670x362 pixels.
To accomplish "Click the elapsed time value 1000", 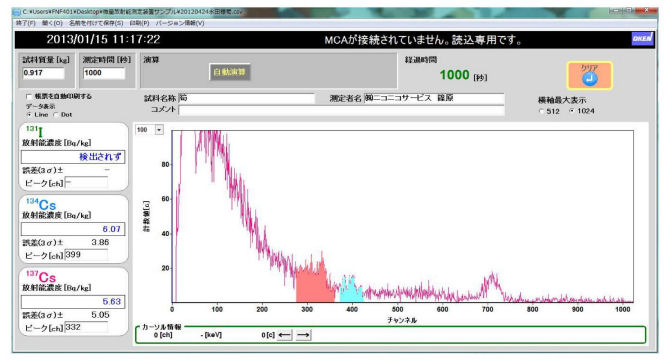I will coord(455,75).
